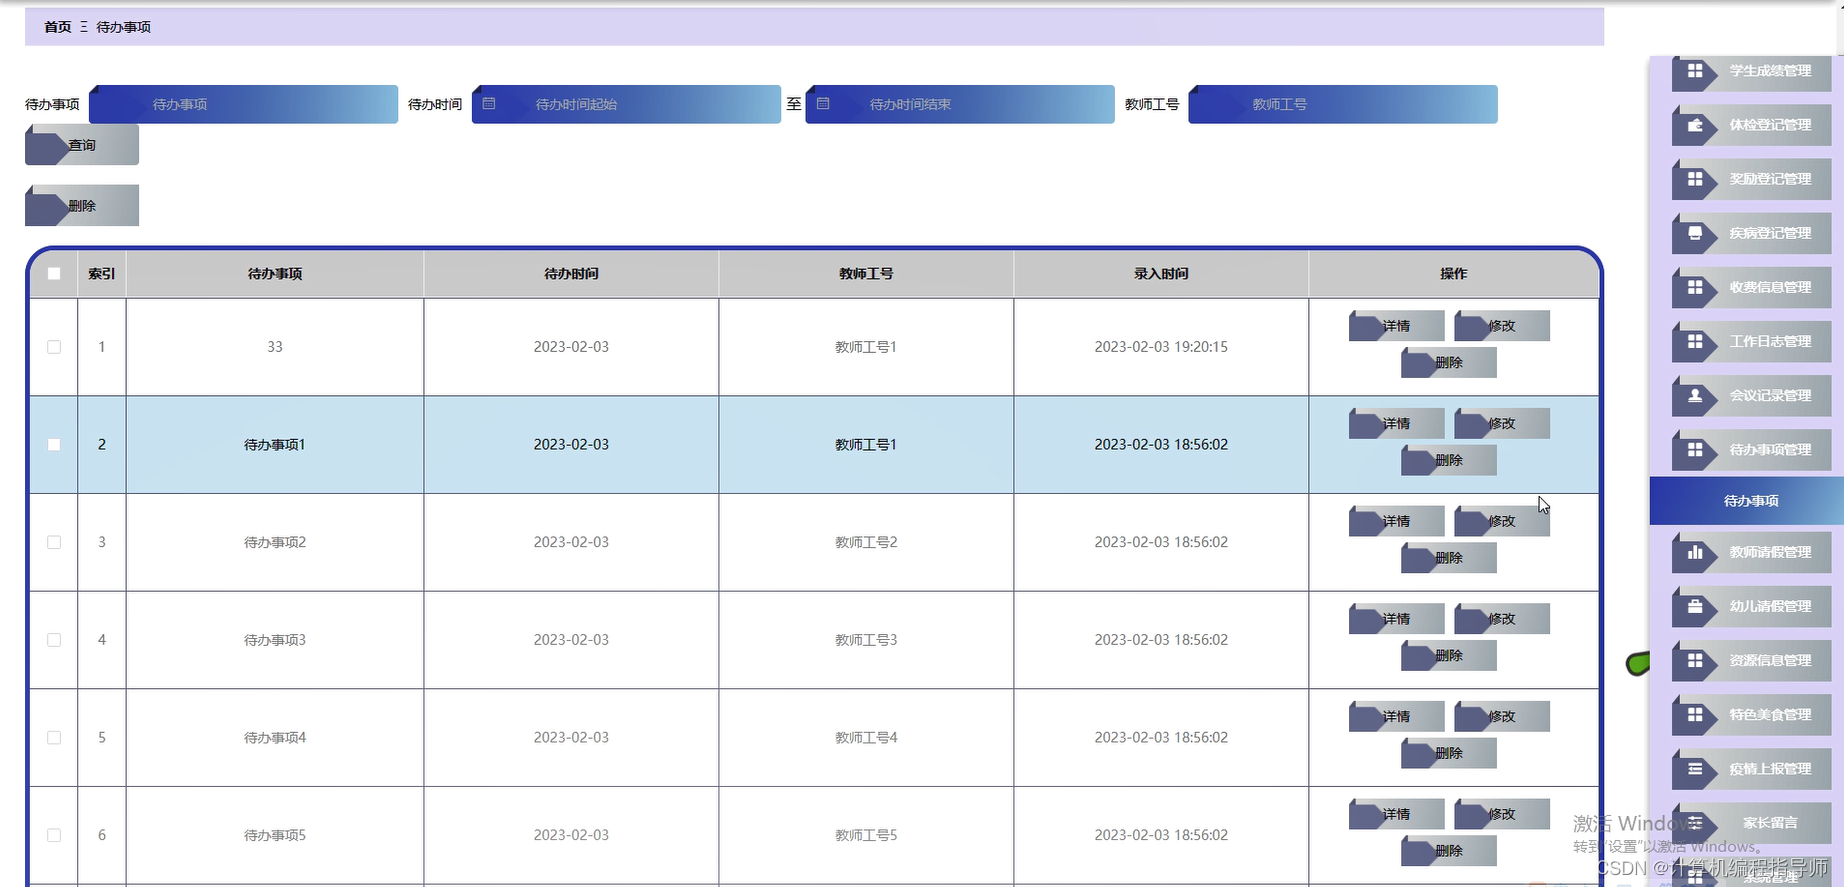Go to 首页 in the breadcrumb
Viewport: 1844px width, 887px height.
point(58,27)
